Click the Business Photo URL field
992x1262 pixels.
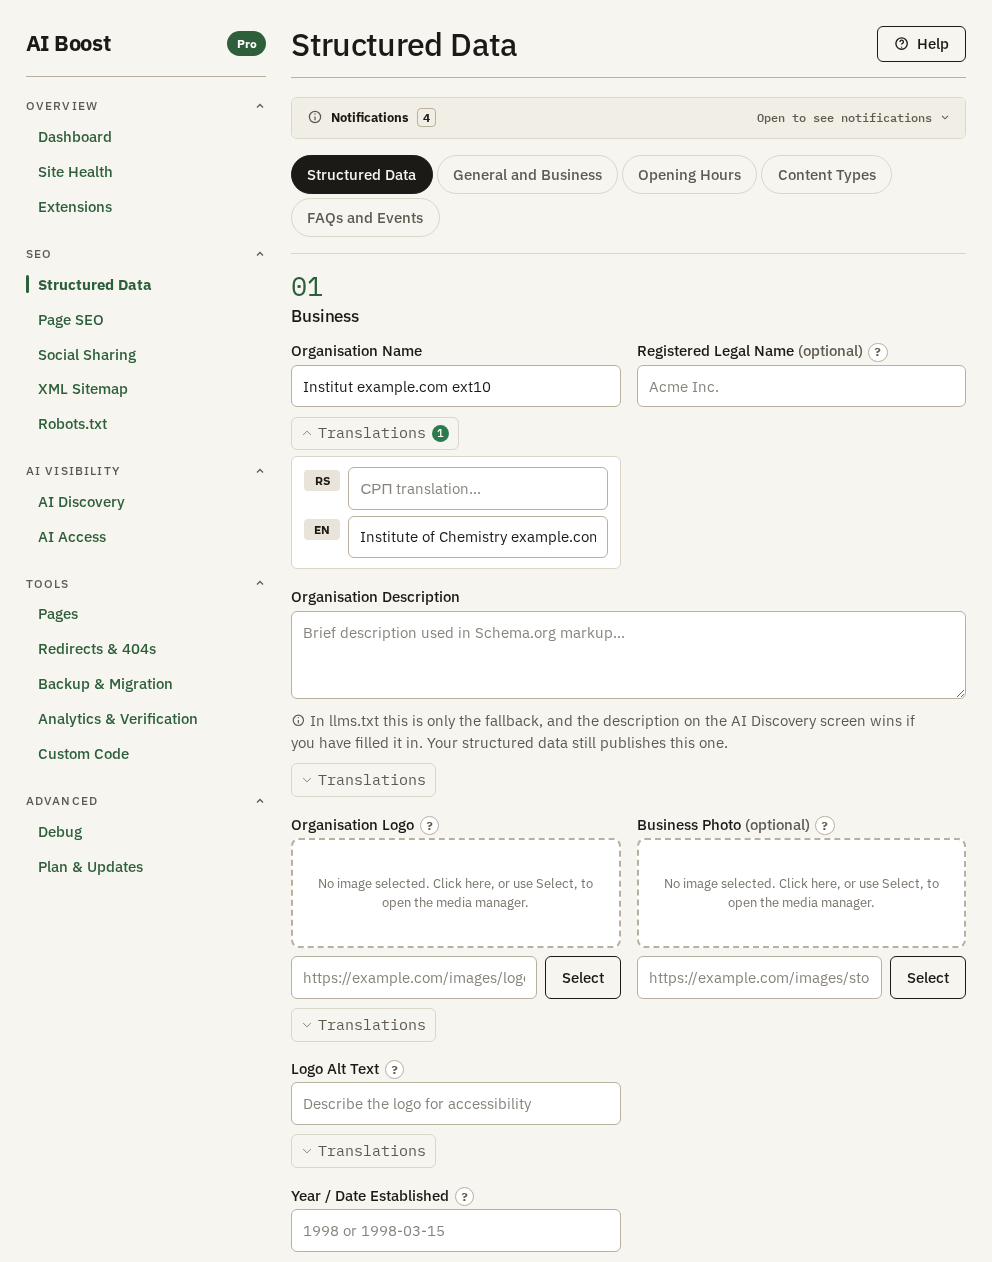pos(759,978)
